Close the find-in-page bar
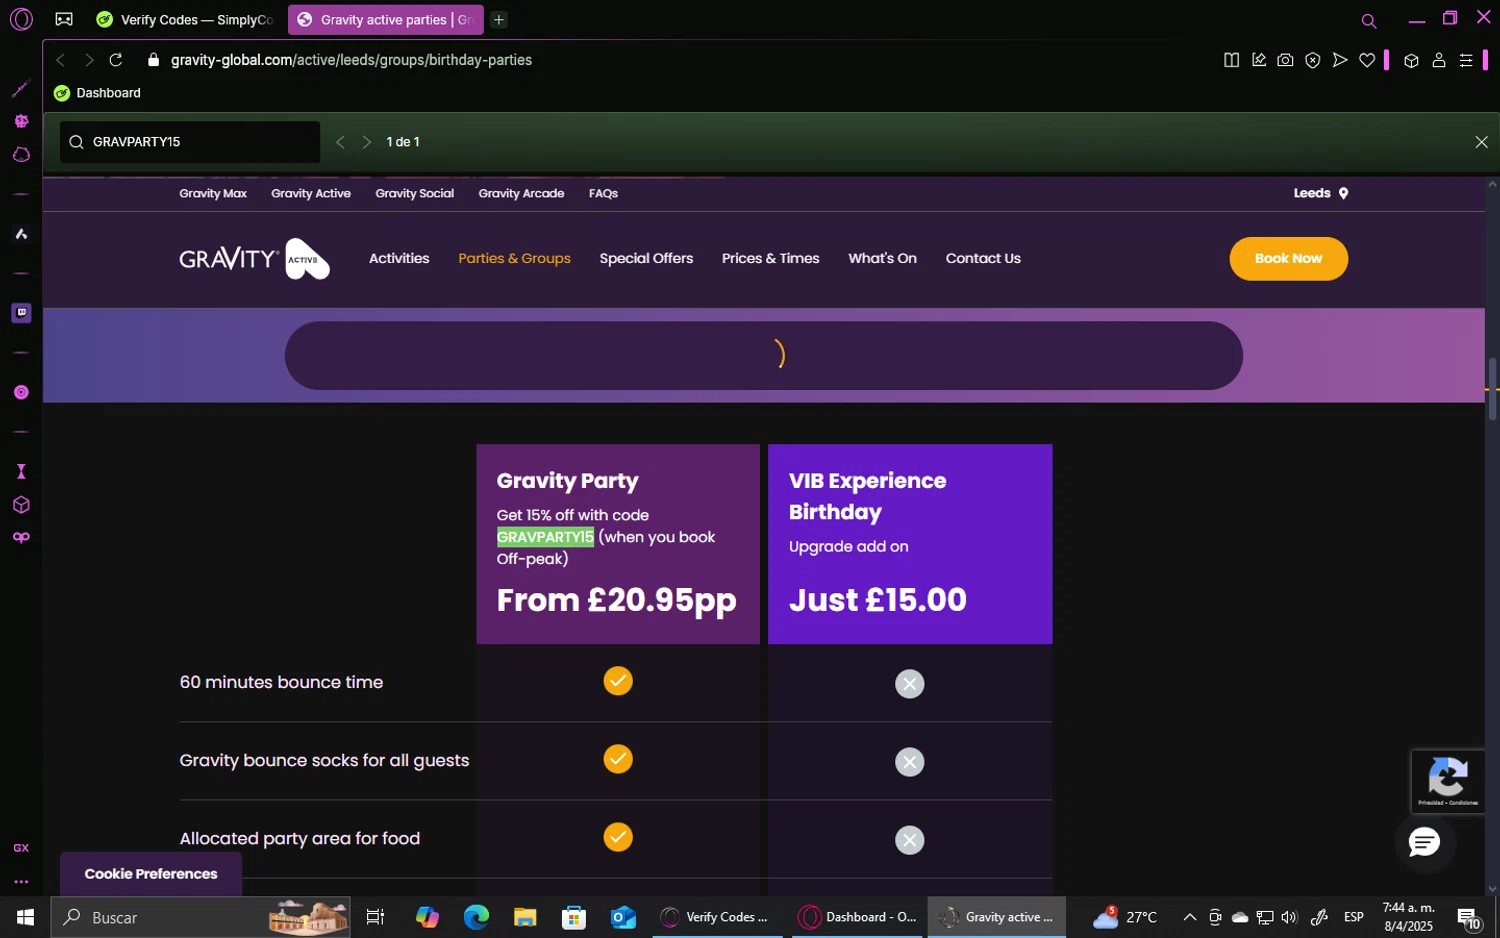 pos(1481,142)
